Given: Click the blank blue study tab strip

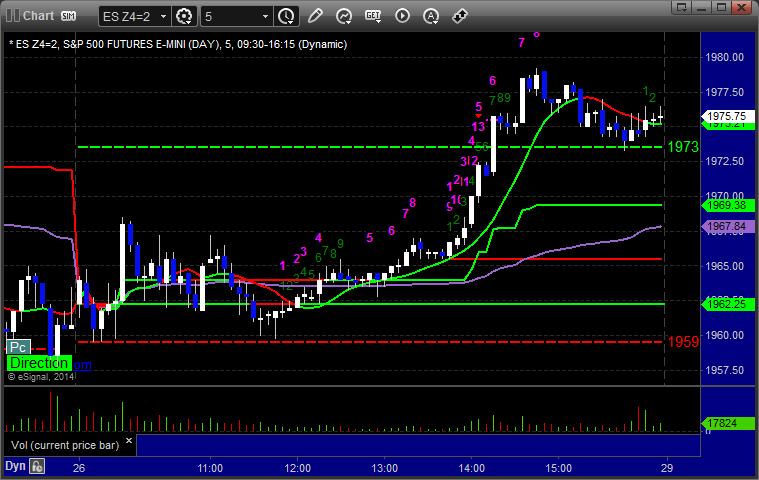Looking at the screenshot, I should [x=418, y=445].
